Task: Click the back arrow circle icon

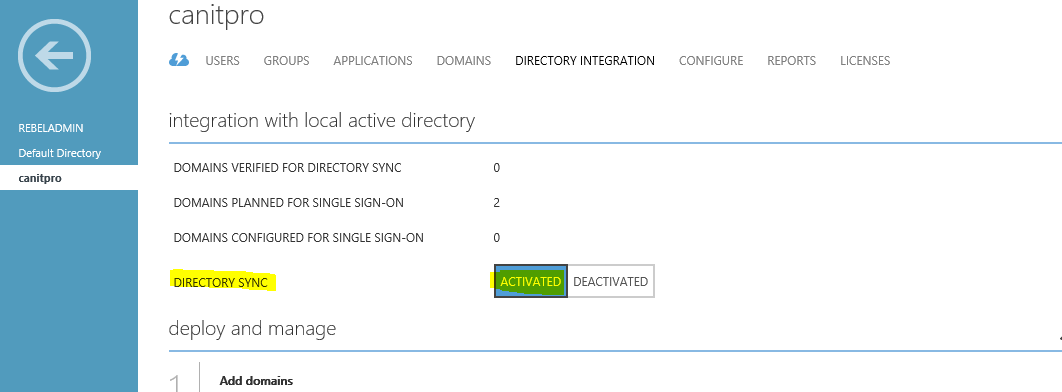Action: [54, 57]
